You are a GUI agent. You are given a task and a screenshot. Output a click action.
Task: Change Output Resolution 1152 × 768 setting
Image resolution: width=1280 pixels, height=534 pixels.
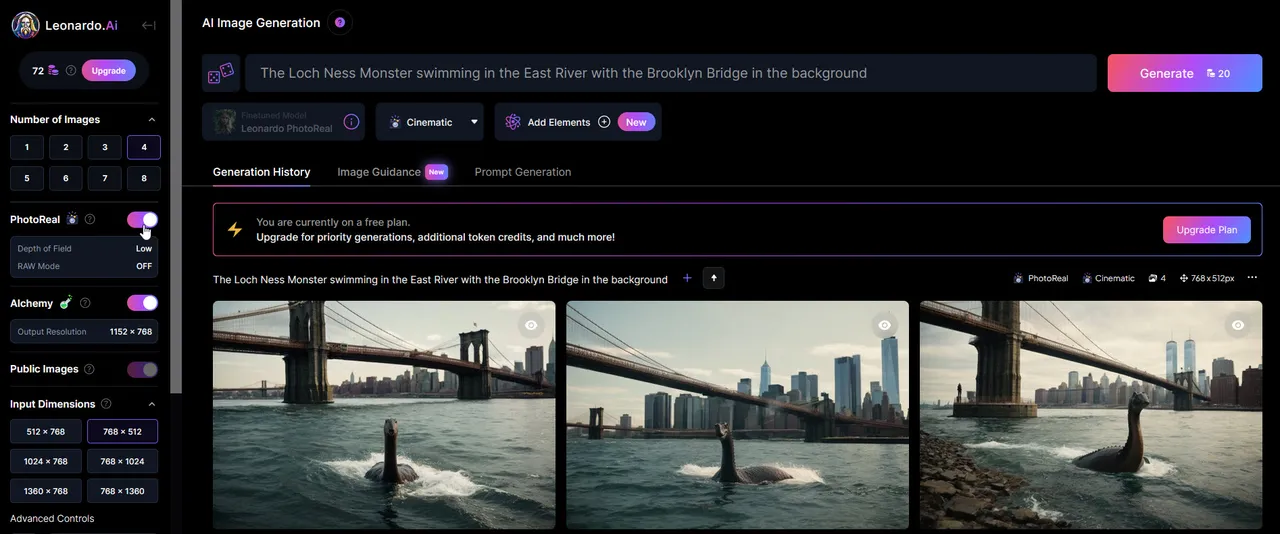[x=84, y=332]
